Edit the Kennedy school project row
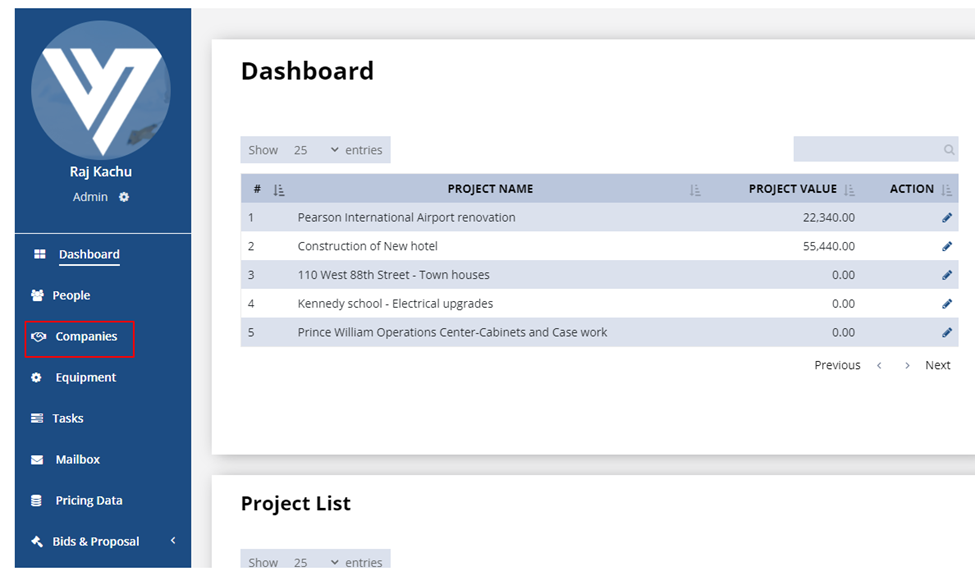Viewport: 975px width, 576px height. [x=947, y=304]
